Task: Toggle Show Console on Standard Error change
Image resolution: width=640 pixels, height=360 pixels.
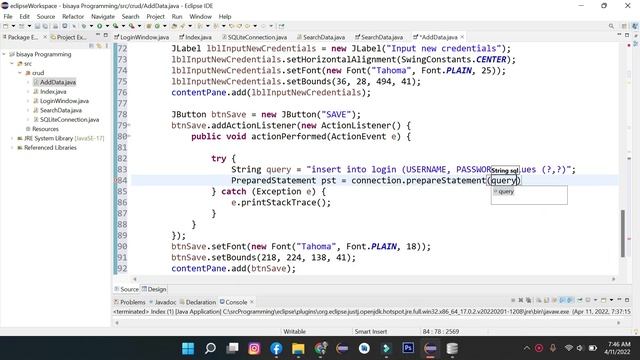Action: (x=570, y=300)
